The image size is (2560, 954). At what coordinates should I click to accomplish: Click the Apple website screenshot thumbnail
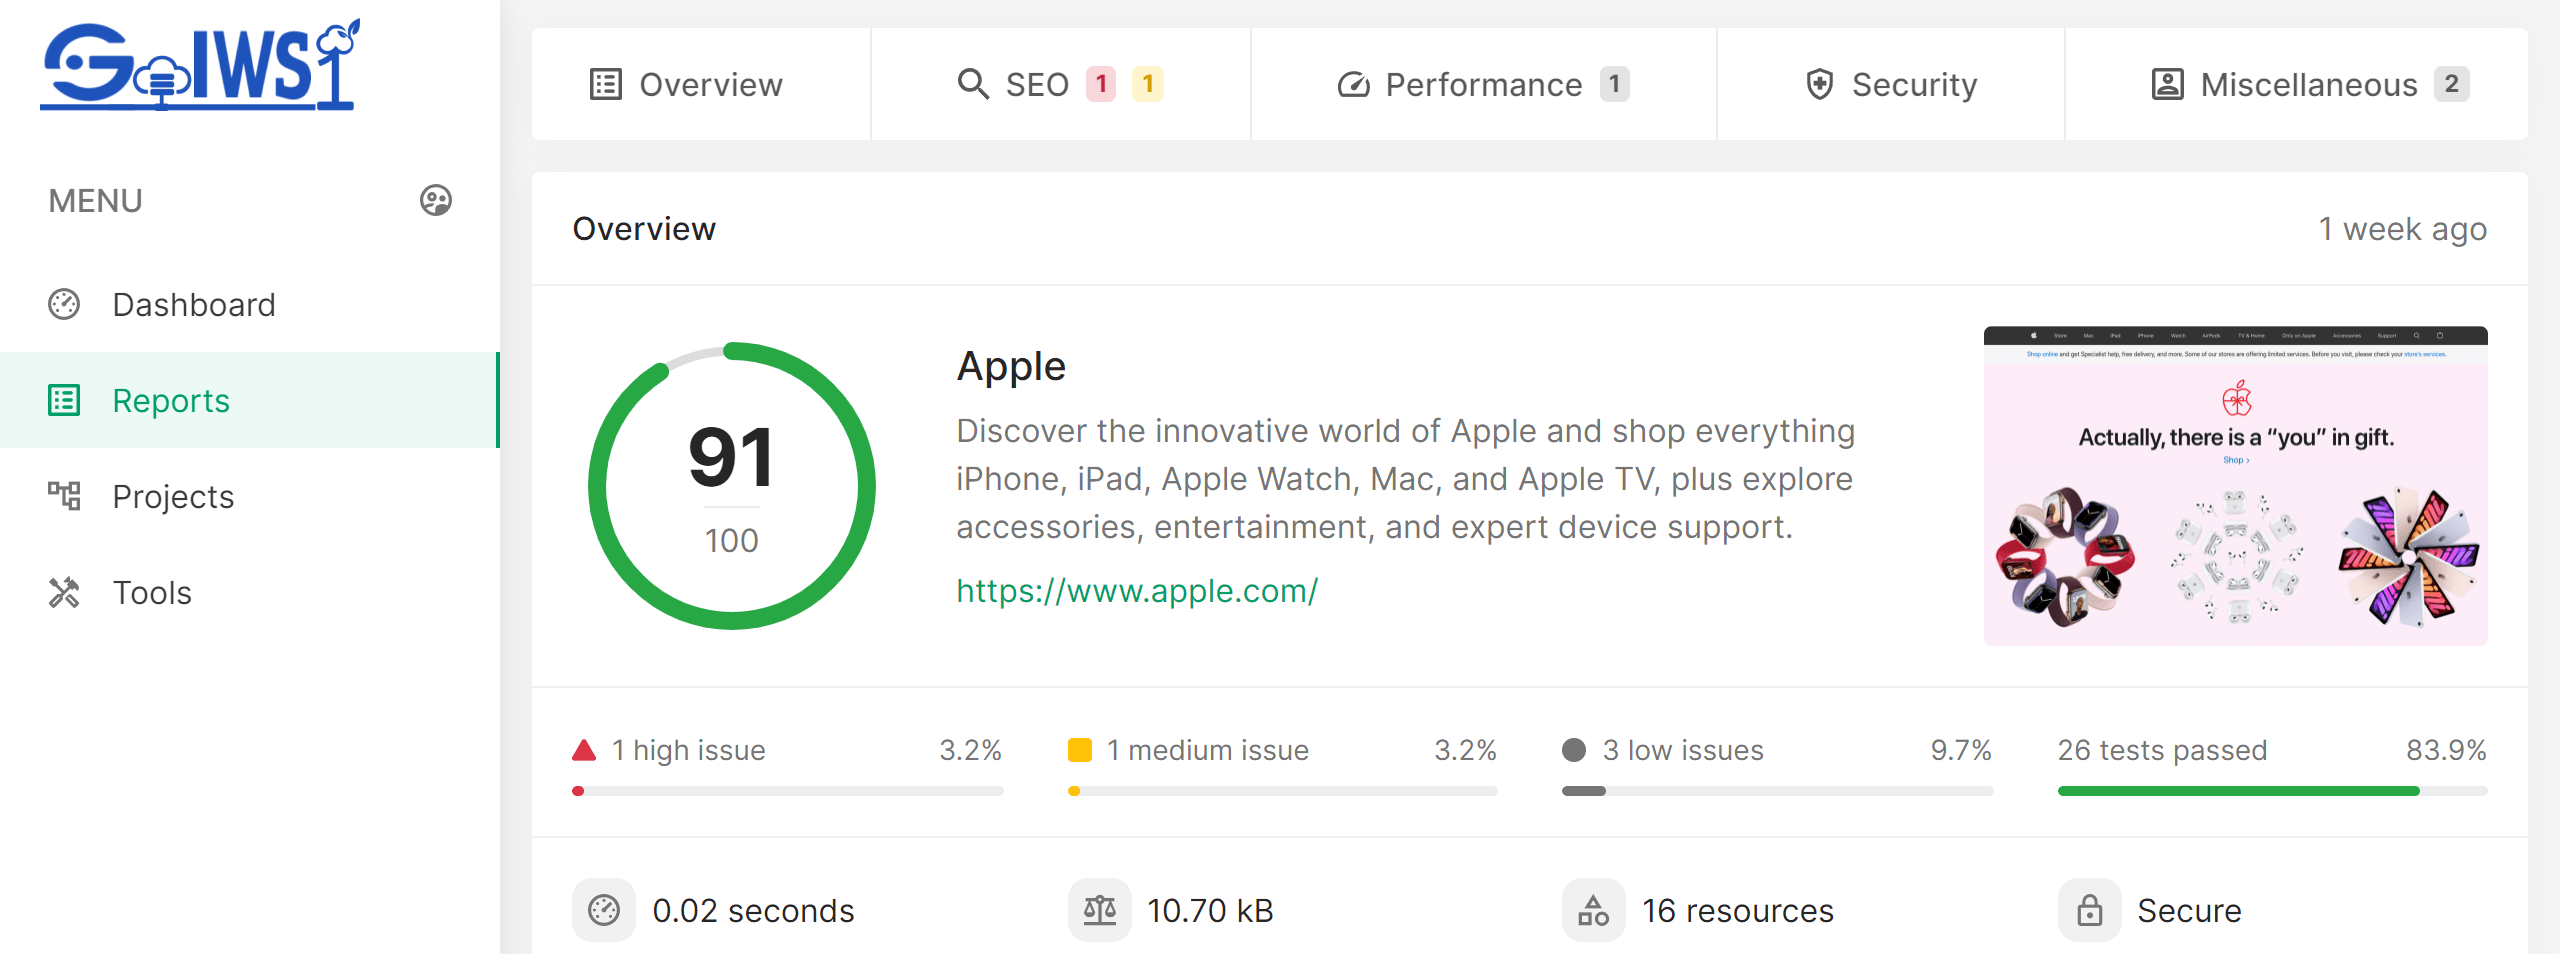2235,486
